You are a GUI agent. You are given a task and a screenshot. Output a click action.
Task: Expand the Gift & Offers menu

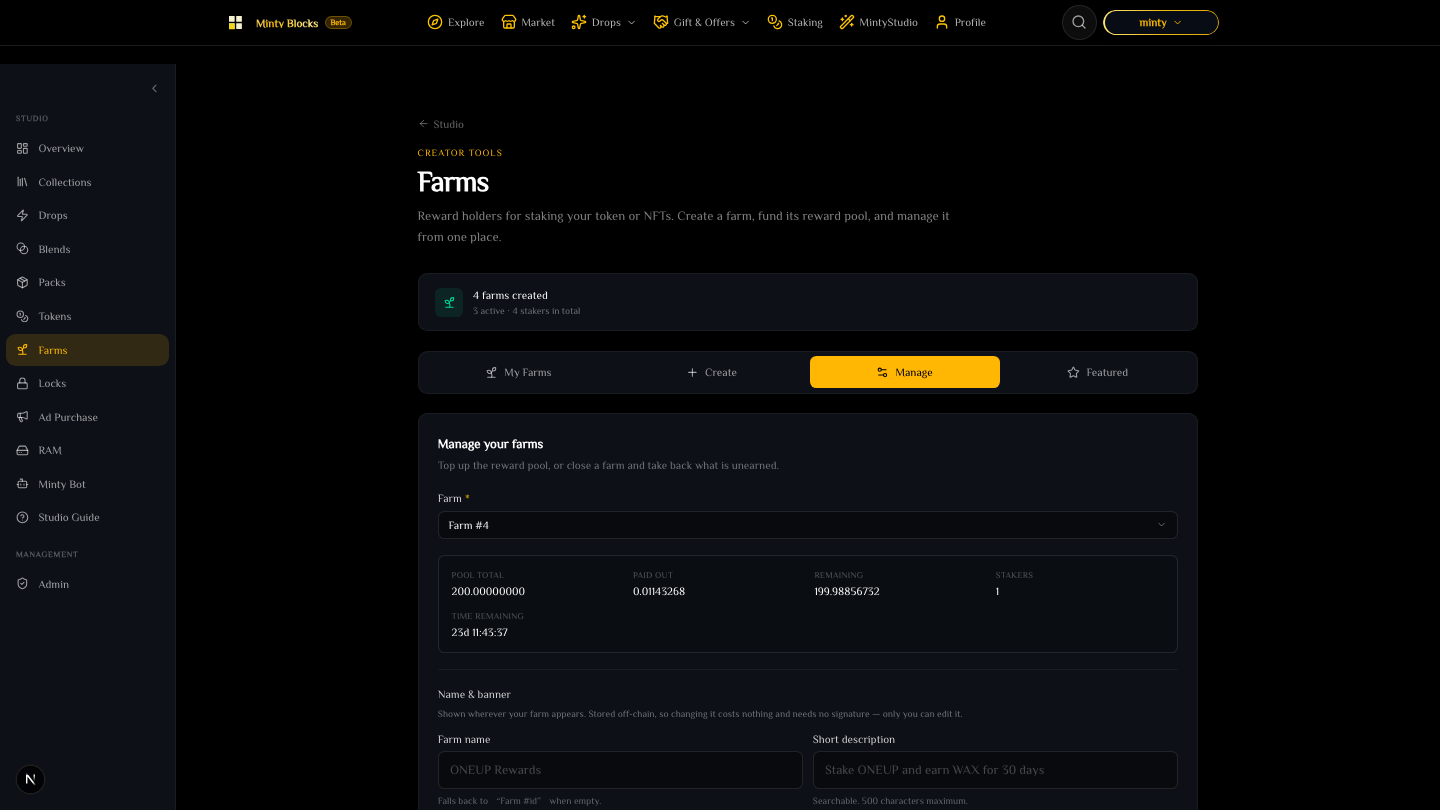(x=701, y=22)
